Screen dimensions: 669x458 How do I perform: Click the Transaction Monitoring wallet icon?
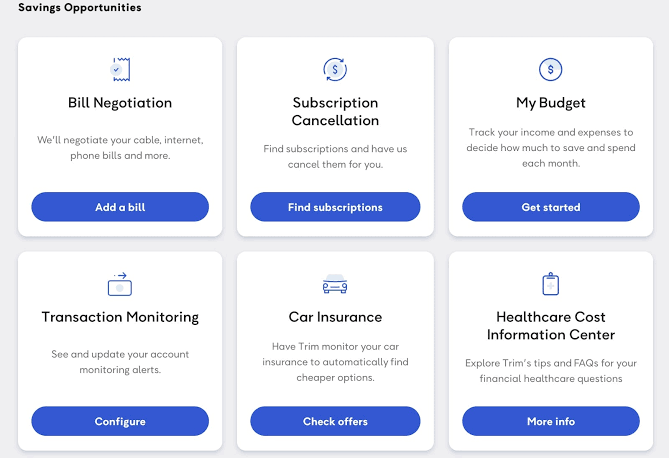(x=120, y=284)
